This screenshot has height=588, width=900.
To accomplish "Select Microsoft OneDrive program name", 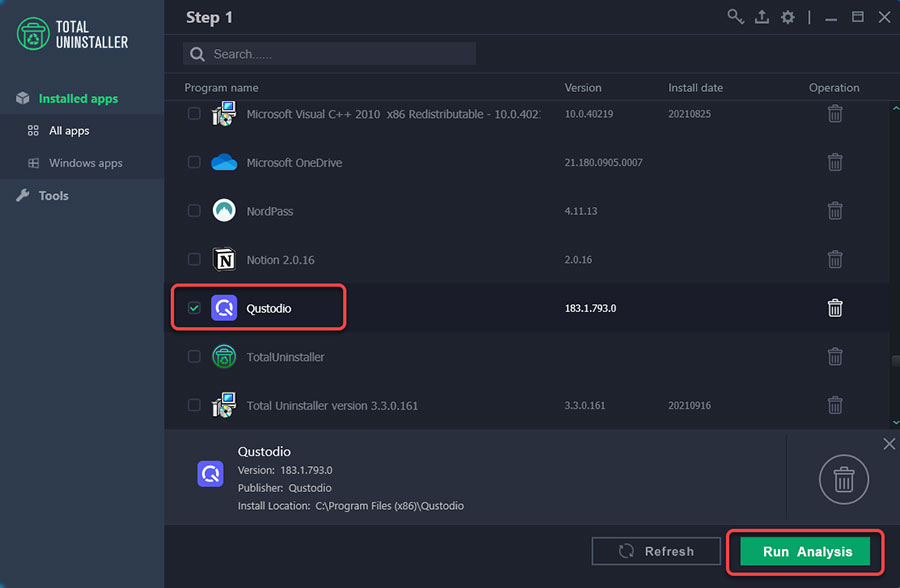I will coord(294,163).
